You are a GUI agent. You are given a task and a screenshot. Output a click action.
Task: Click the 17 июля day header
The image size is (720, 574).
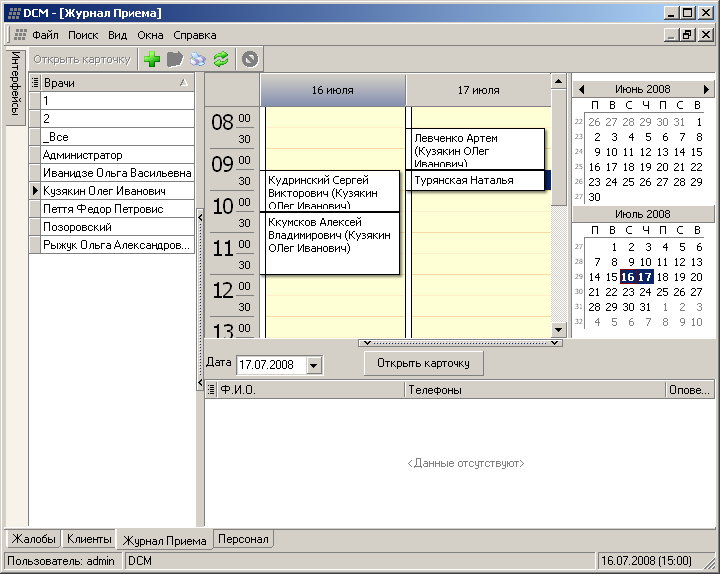pyautogui.click(x=478, y=90)
